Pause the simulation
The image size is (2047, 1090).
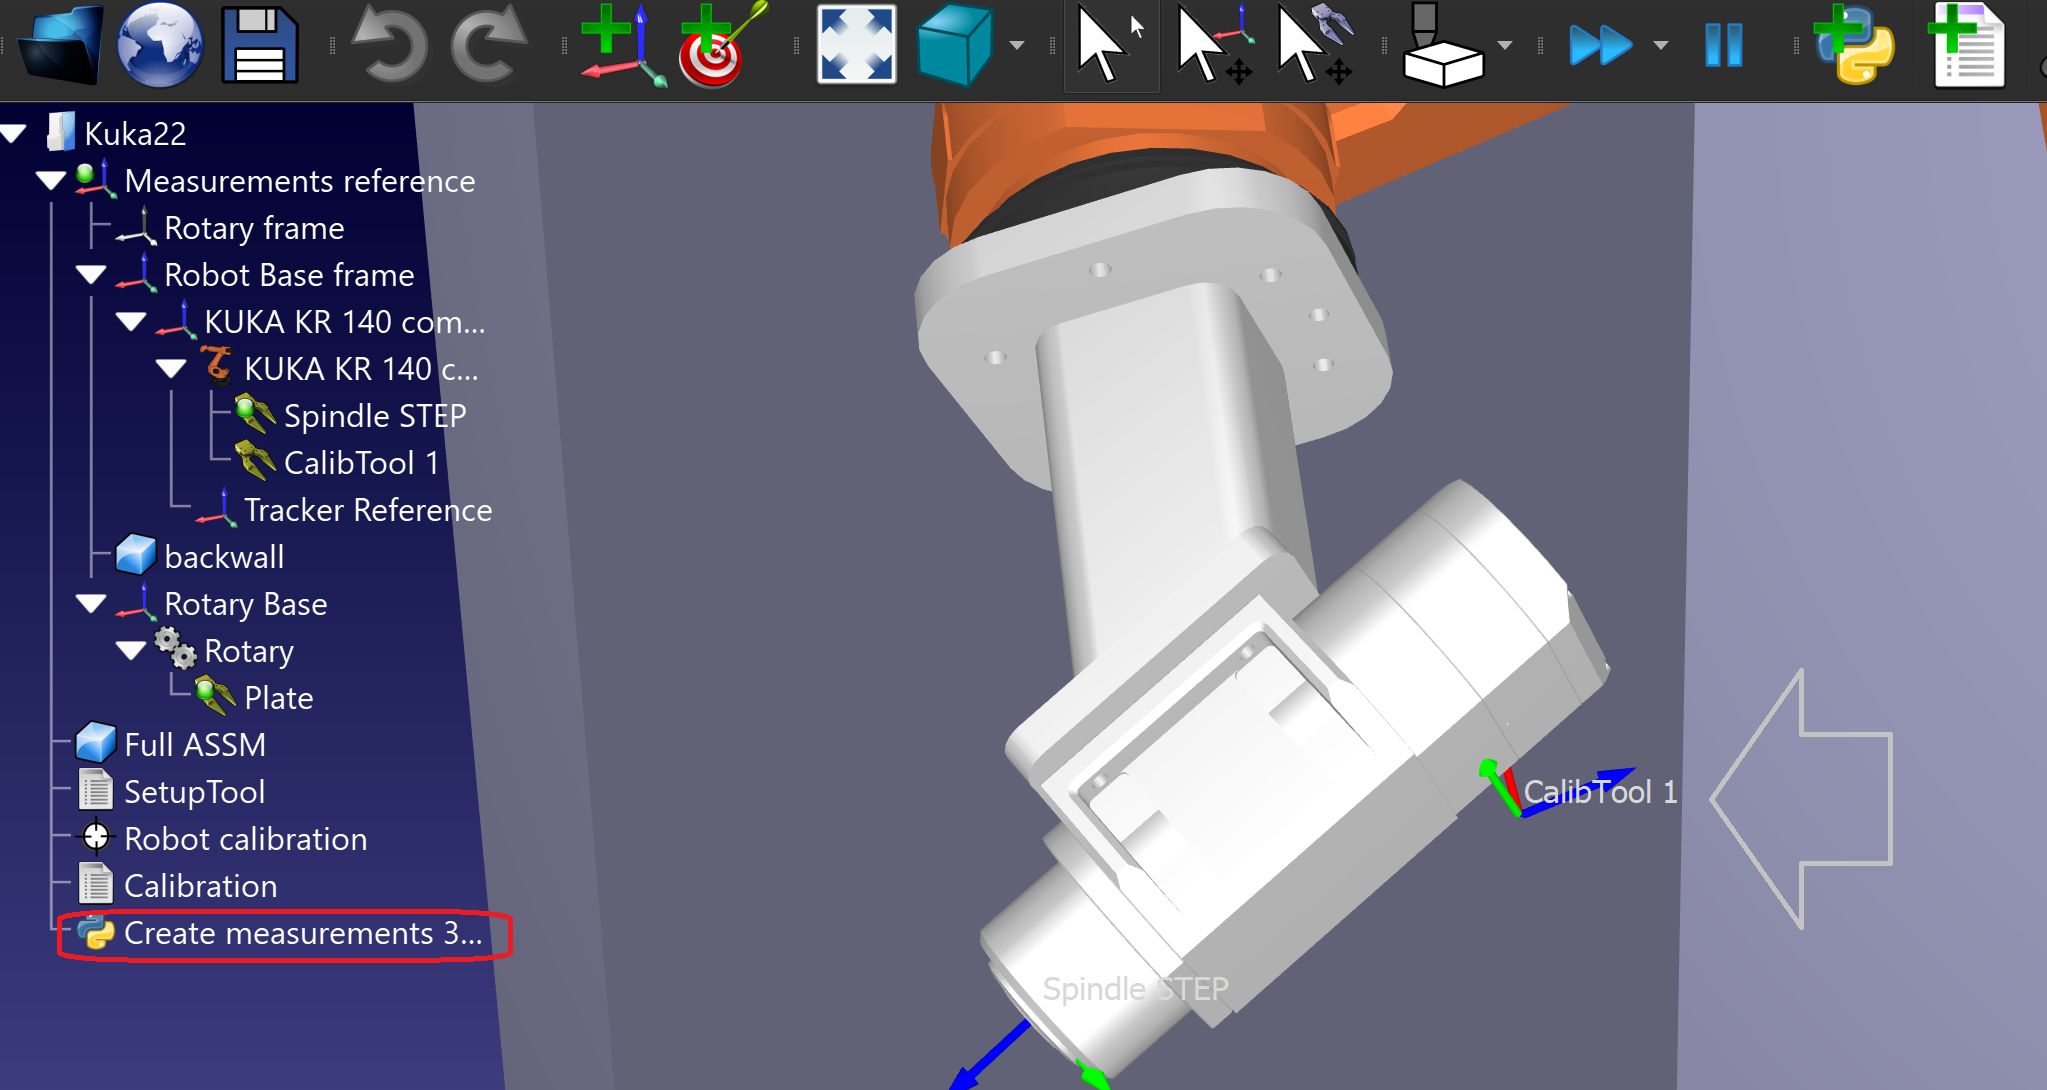tap(1723, 45)
